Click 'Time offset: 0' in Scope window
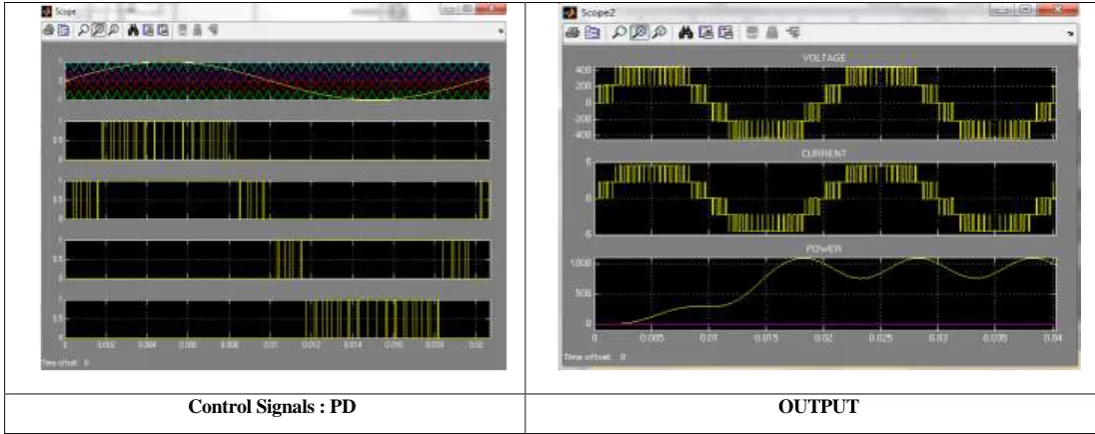Screen dimensions: 1095x434 [67, 363]
